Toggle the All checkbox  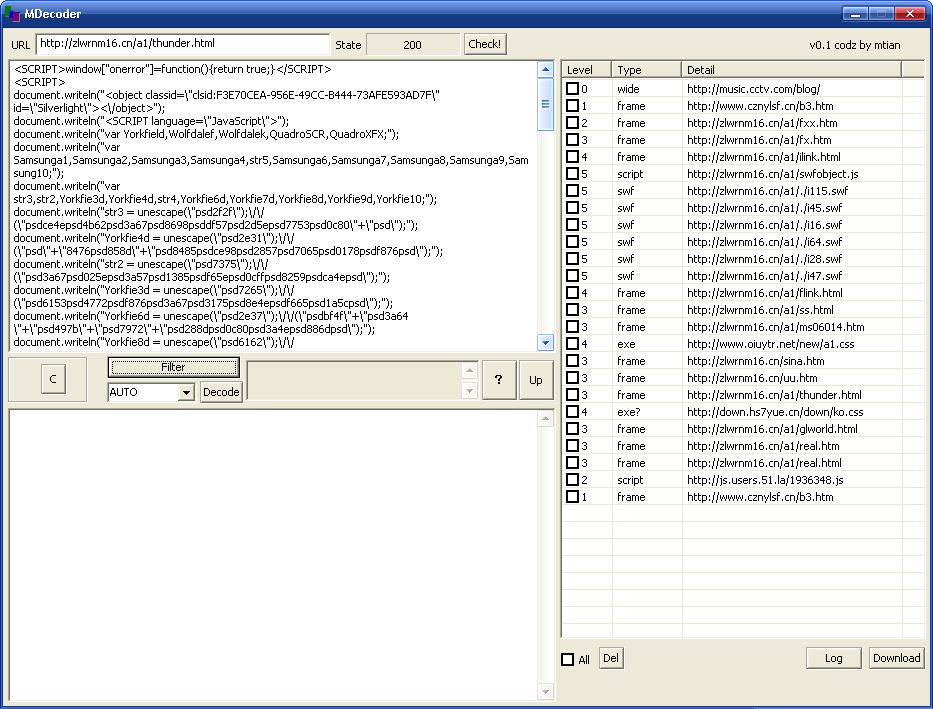tap(568, 659)
